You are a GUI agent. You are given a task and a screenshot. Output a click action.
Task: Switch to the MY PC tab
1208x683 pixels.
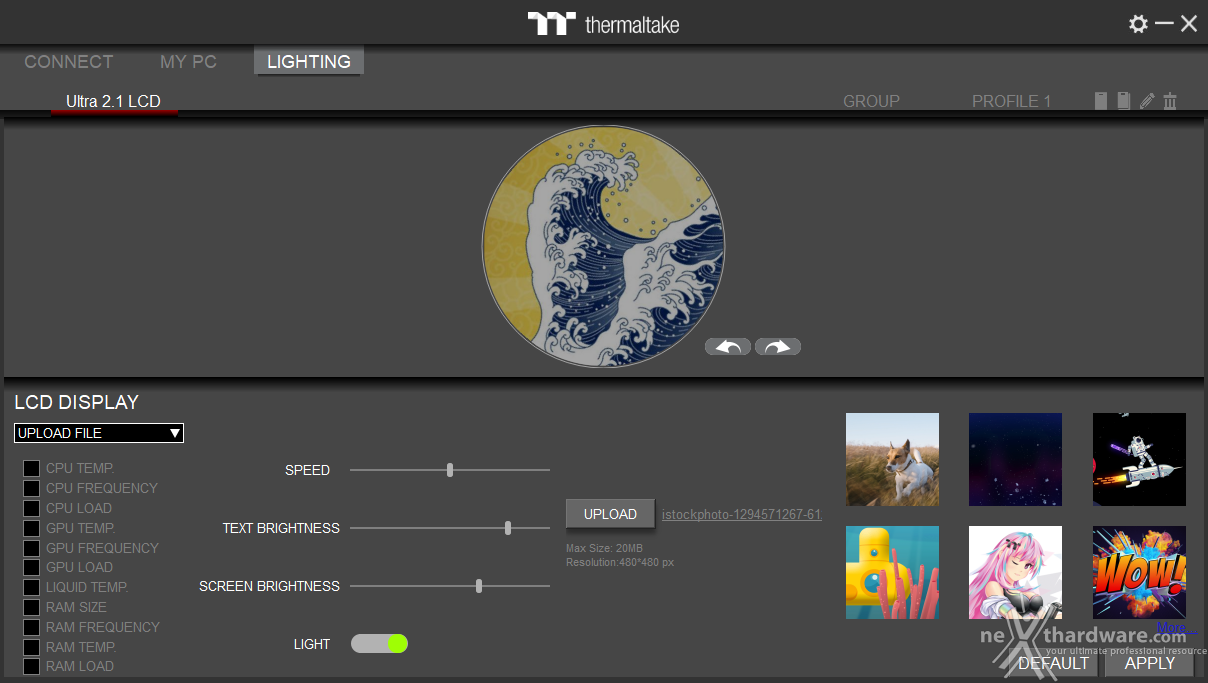(188, 62)
